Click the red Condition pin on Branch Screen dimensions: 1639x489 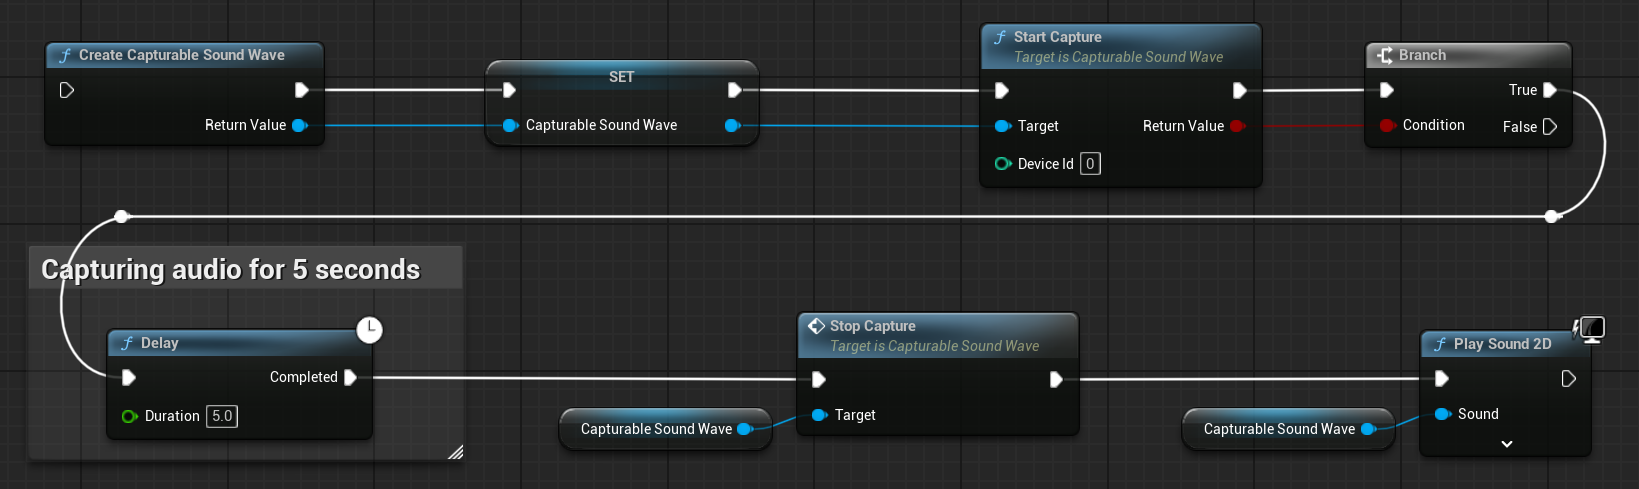click(1386, 125)
